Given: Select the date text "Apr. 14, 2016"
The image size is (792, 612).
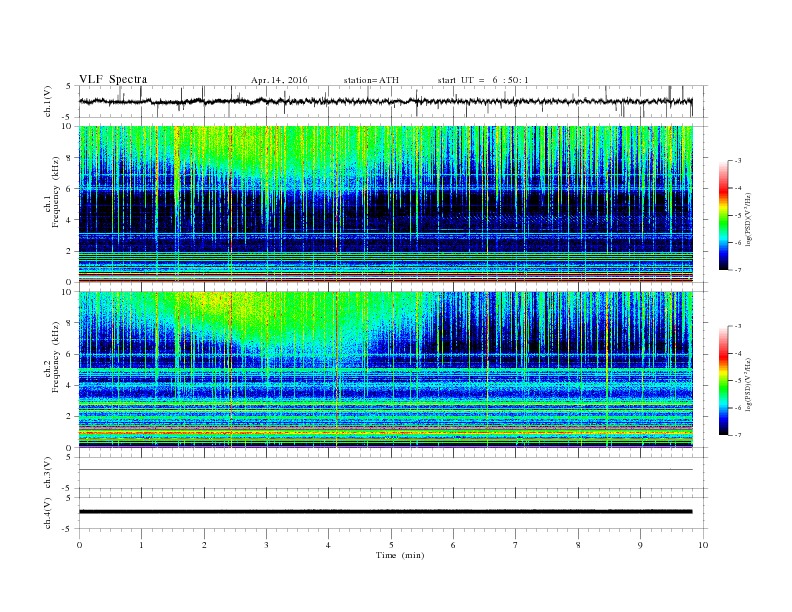Looking at the screenshot, I should tap(279, 80).
